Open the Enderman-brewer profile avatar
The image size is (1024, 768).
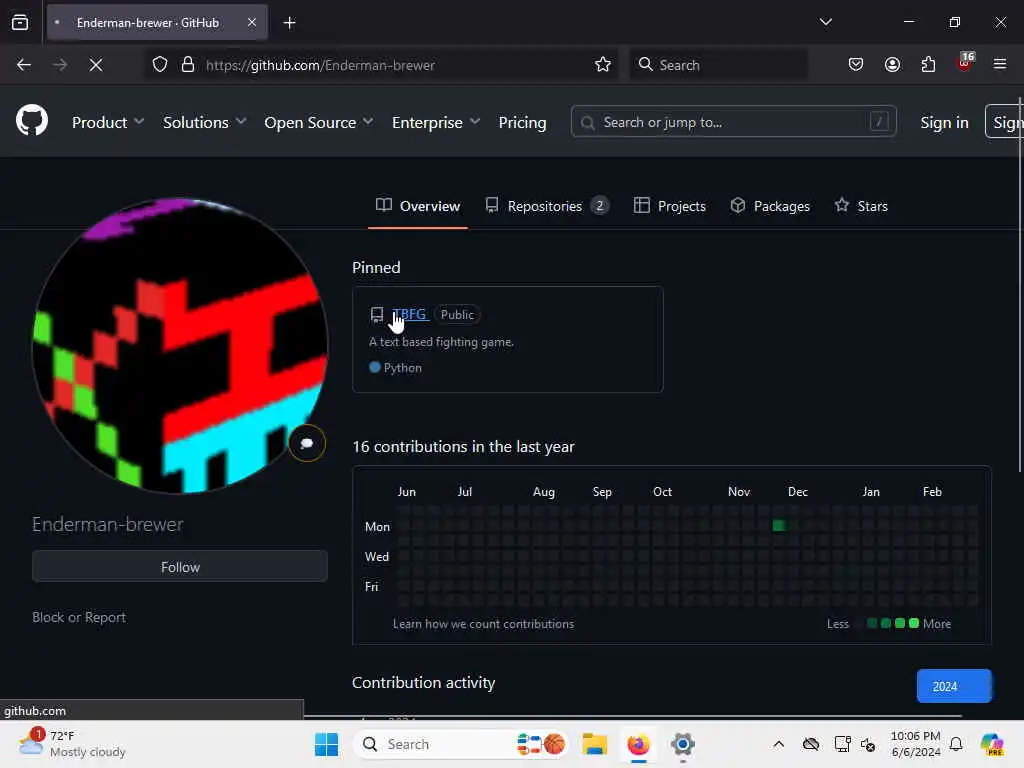180,345
